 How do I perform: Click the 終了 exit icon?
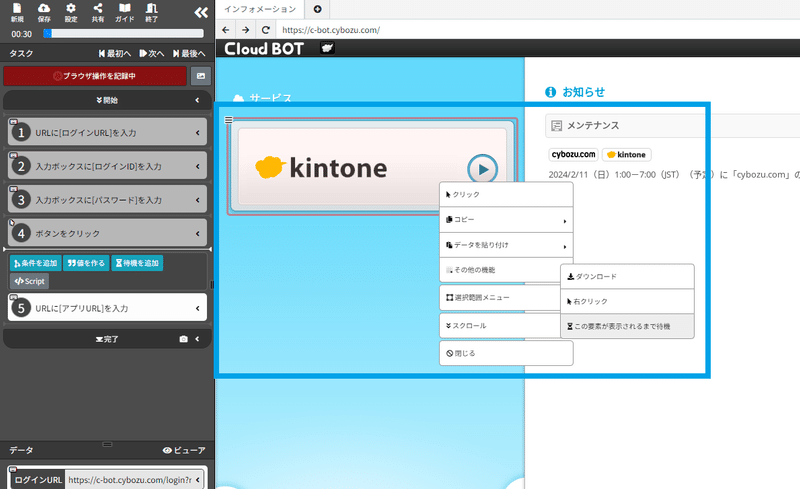[x=152, y=12]
